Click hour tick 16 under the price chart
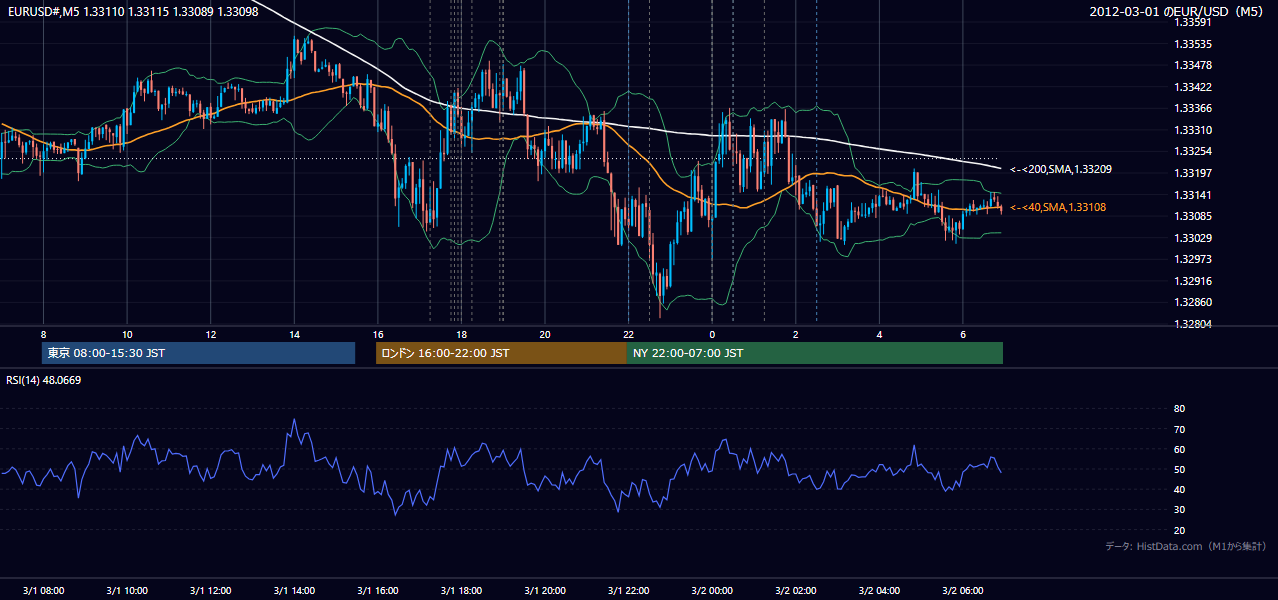Image resolution: width=1278 pixels, height=600 pixels. tap(377, 334)
